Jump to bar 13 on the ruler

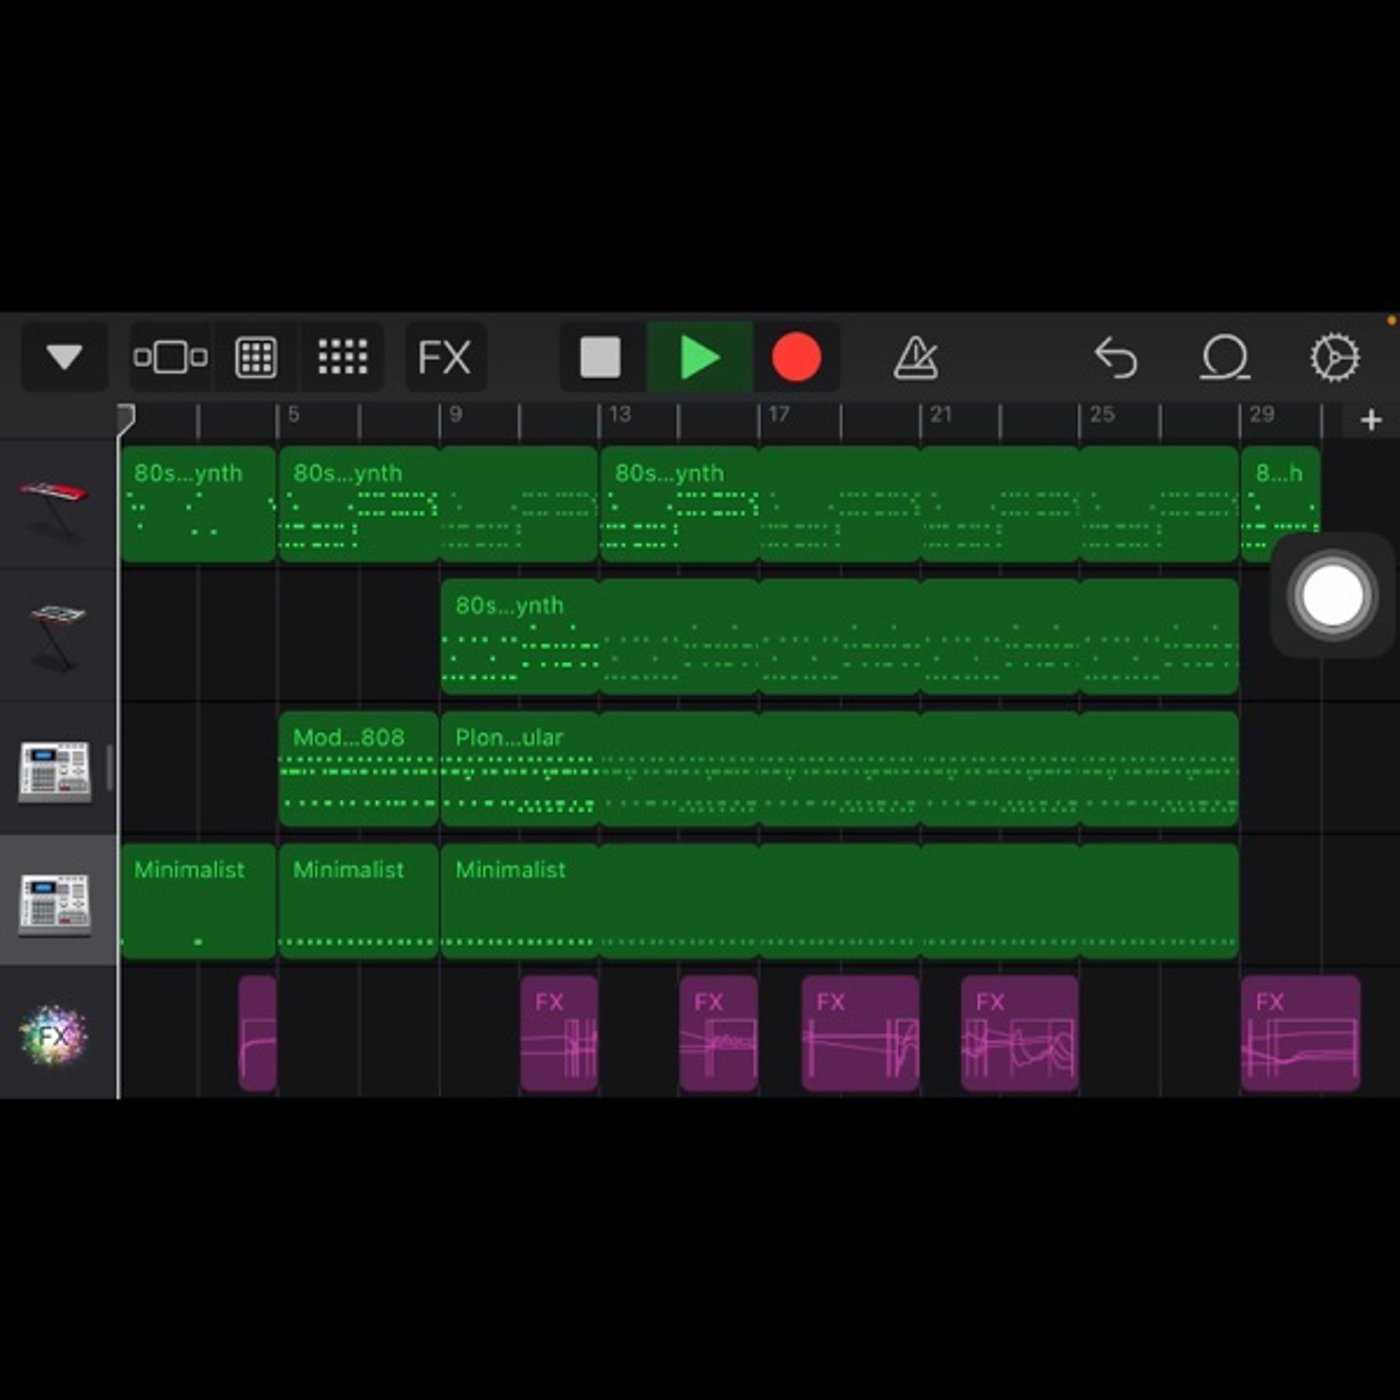coord(619,414)
